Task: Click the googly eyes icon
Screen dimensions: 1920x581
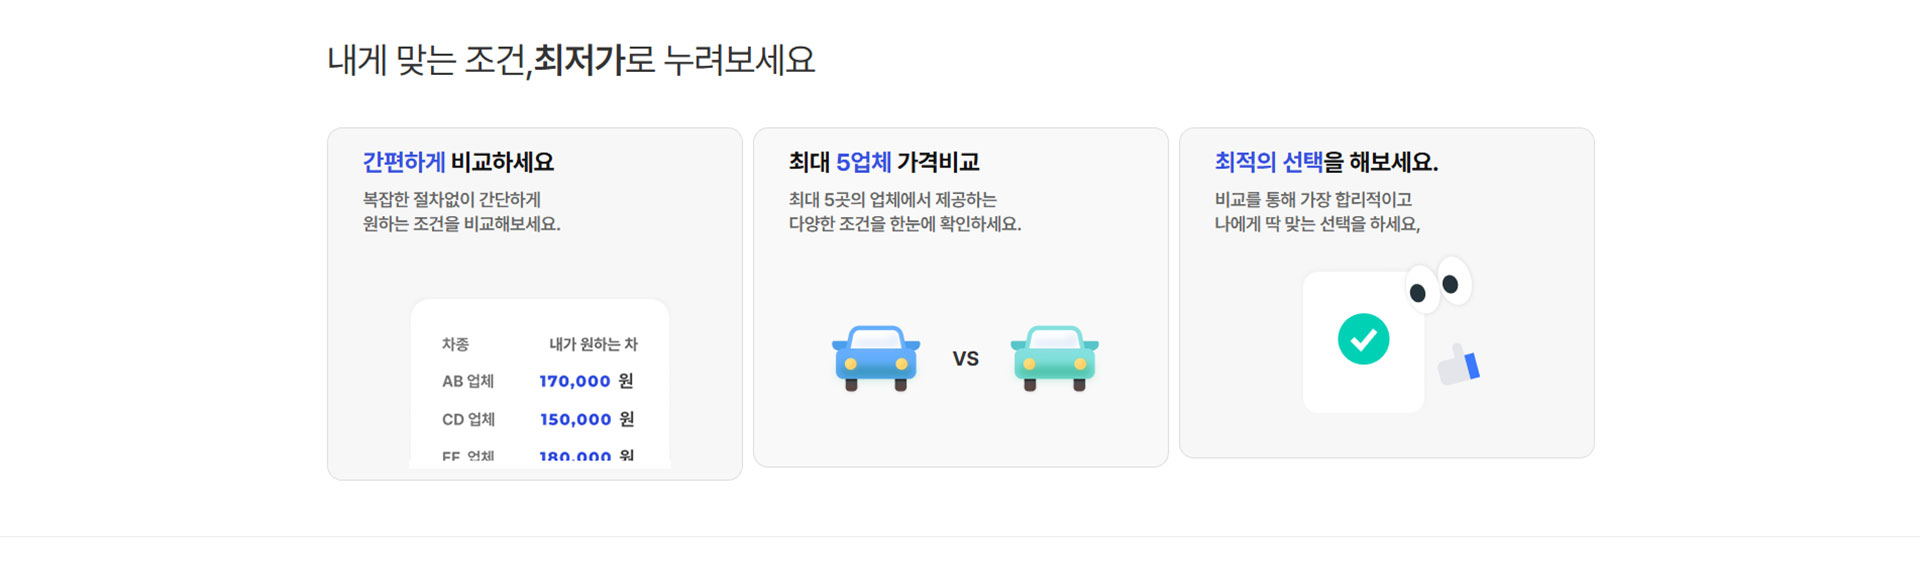Action: pos(1438,285)
